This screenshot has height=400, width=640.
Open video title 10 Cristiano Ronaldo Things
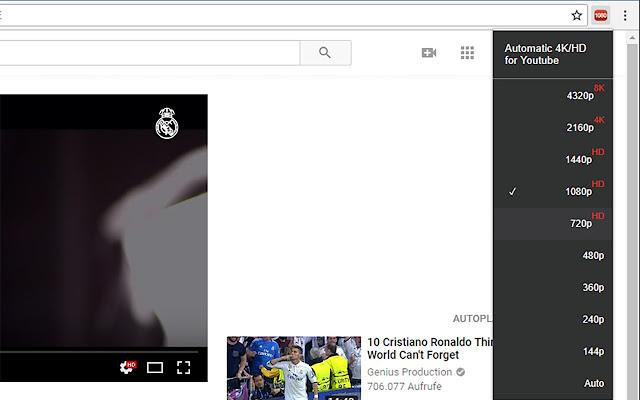click(430, 349)
